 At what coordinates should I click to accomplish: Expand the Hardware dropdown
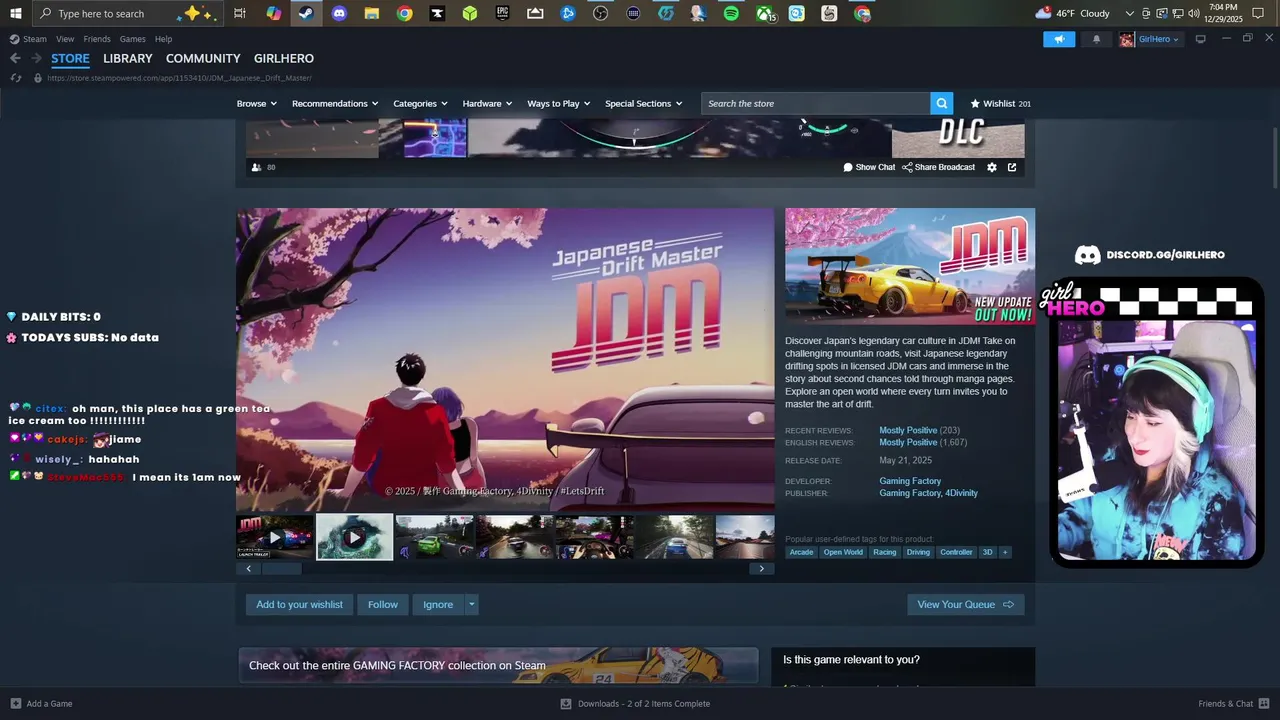[487, 103]
